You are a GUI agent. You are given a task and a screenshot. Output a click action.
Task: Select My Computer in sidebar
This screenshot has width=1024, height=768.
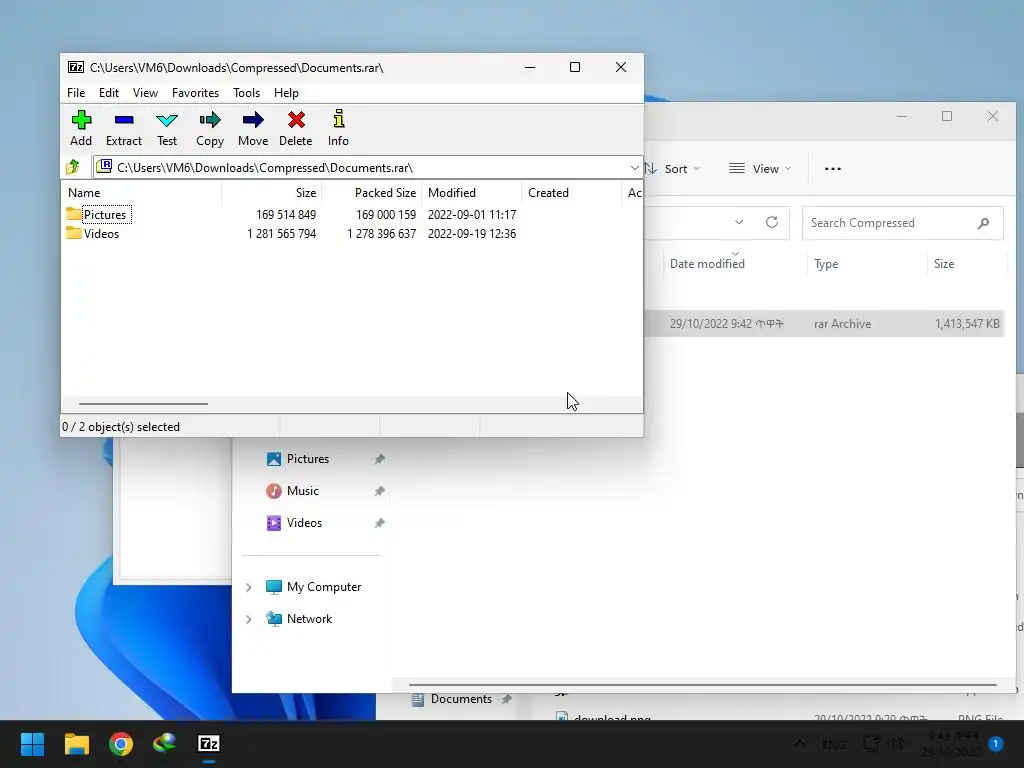point(313,587)
